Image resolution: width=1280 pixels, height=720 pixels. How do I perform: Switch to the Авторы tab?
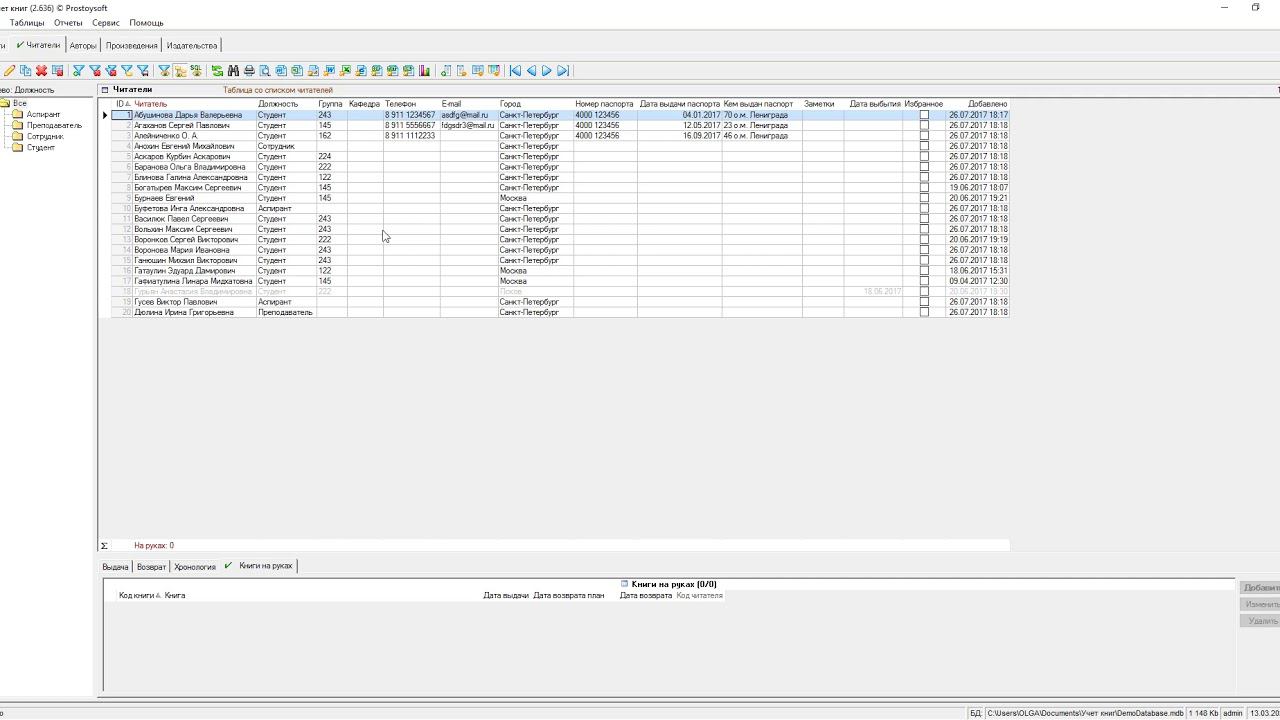pyautogui.click(x=83, y=45)
